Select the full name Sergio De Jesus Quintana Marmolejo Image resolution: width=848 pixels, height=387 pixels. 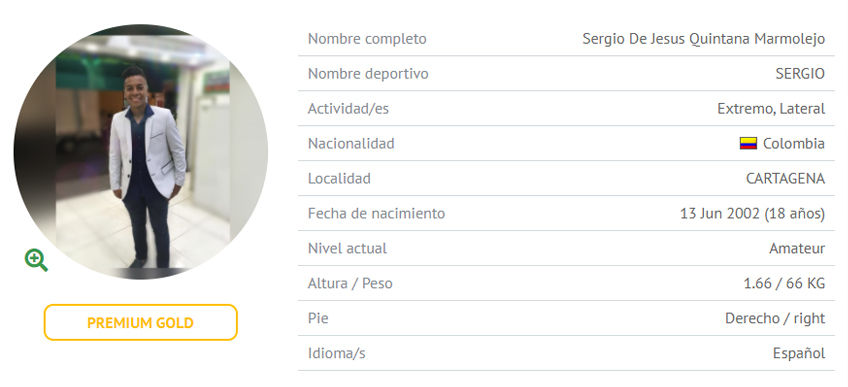(704, 39)
